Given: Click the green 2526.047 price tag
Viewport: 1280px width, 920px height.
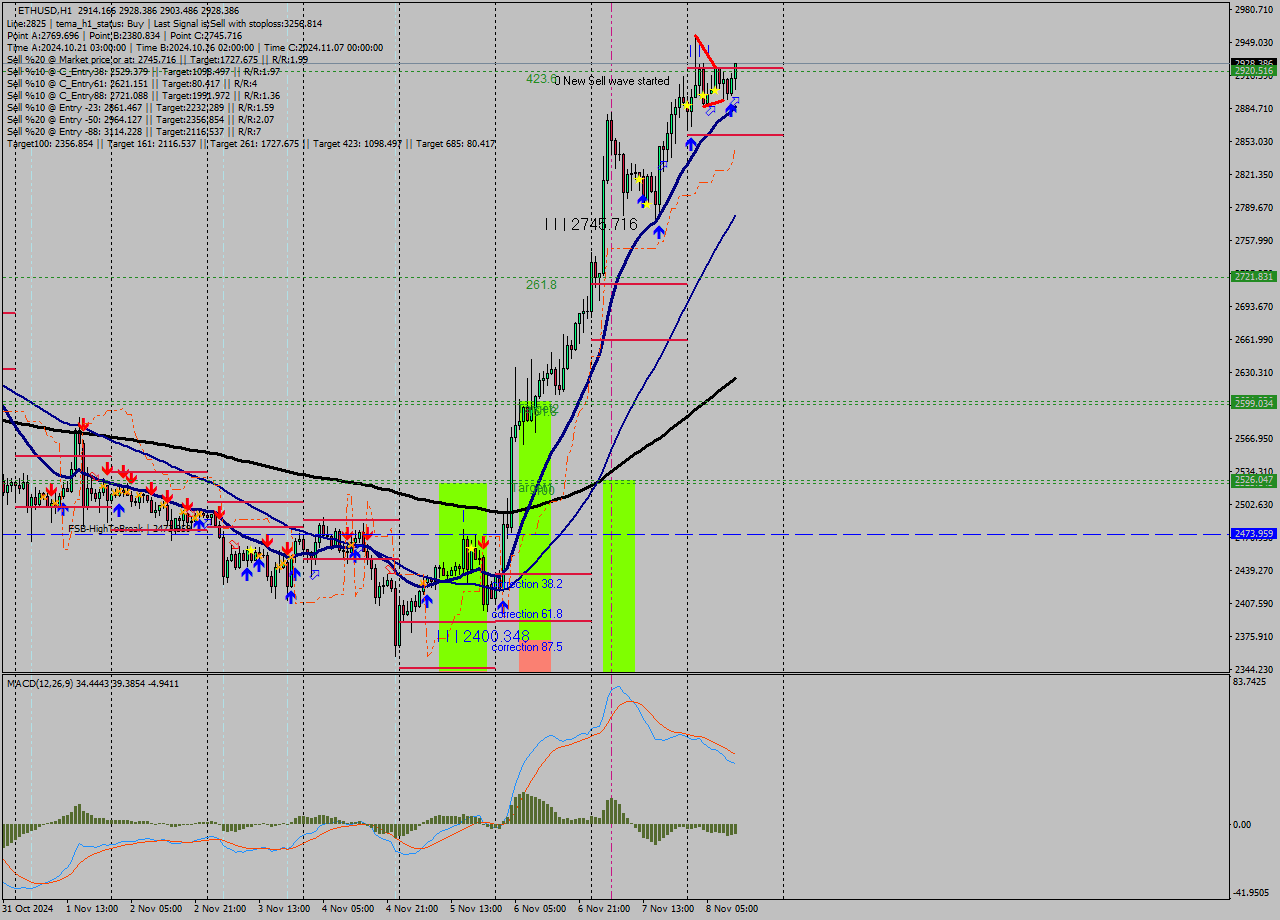Looking at the screenshot, I should [1254, 480].
